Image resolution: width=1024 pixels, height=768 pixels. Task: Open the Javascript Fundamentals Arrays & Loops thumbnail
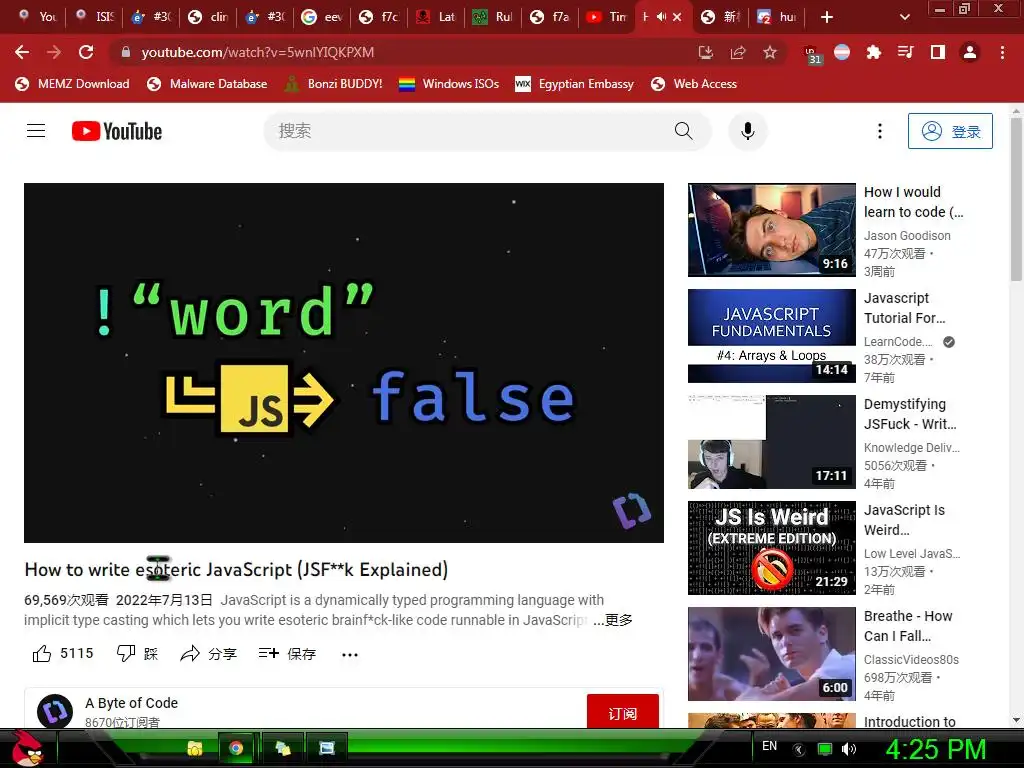[x=771, y=336]
